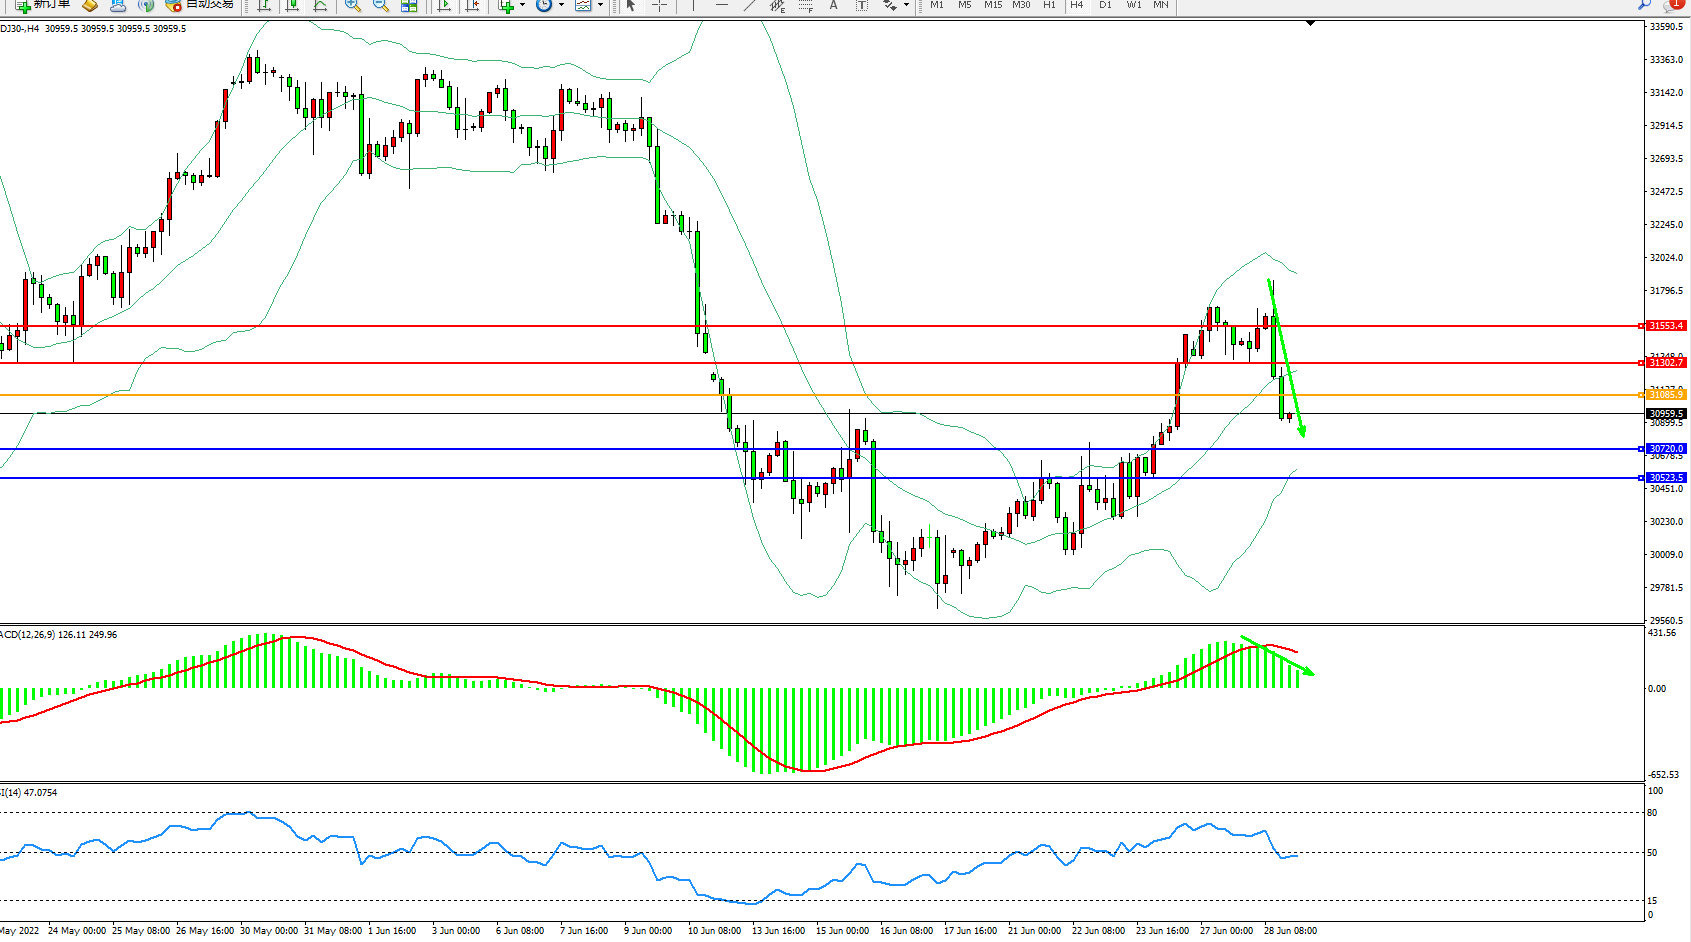Select the arrow cursor tool
Image resolution: width=1691 pixels, height=942 pixels.
pyautogui.click(x=631, y=5)
